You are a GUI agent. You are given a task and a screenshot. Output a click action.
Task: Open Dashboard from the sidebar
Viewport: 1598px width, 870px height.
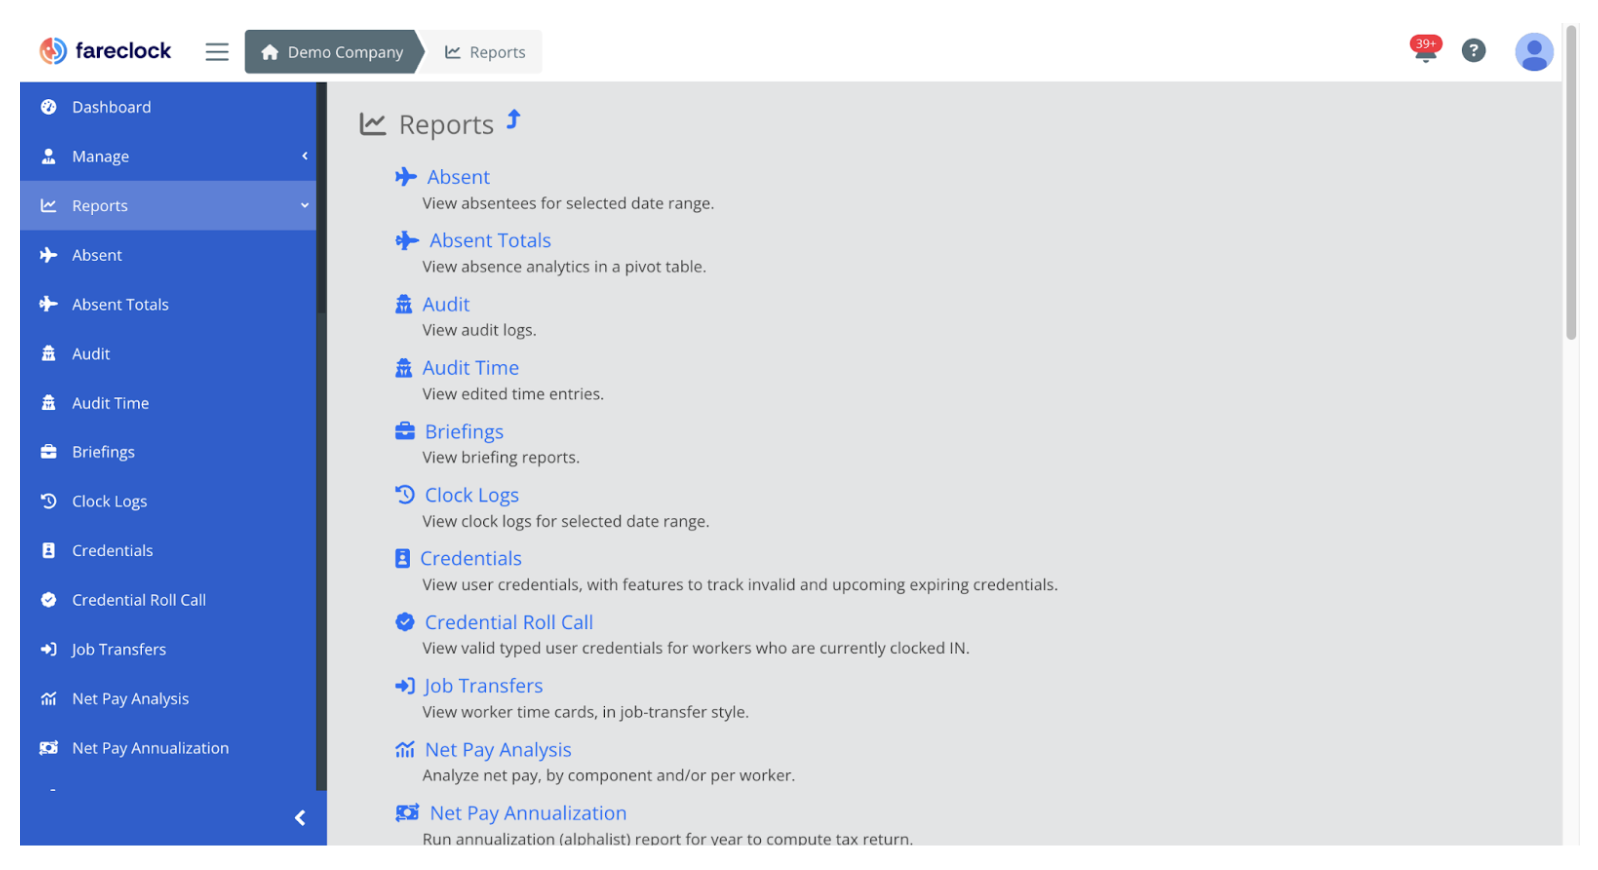[111, 107]
